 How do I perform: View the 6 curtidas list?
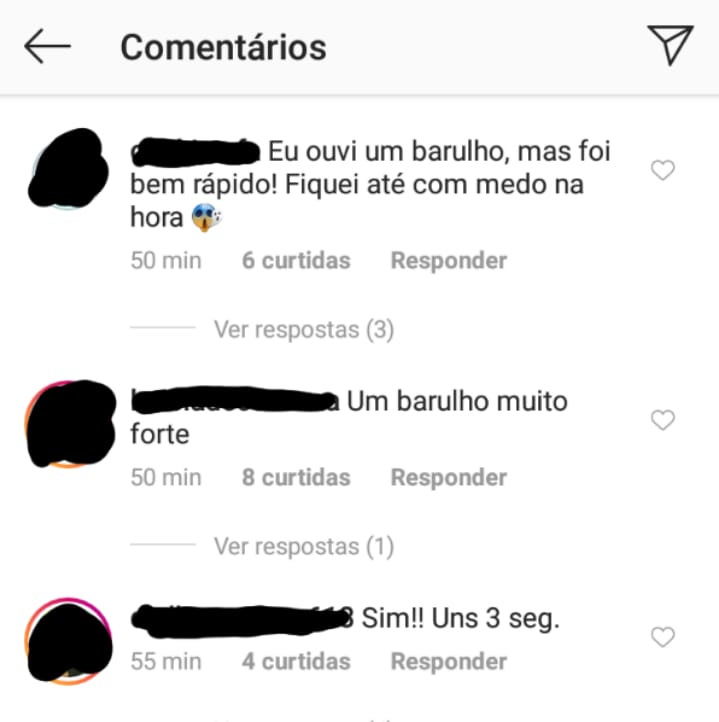pos(296,261)
